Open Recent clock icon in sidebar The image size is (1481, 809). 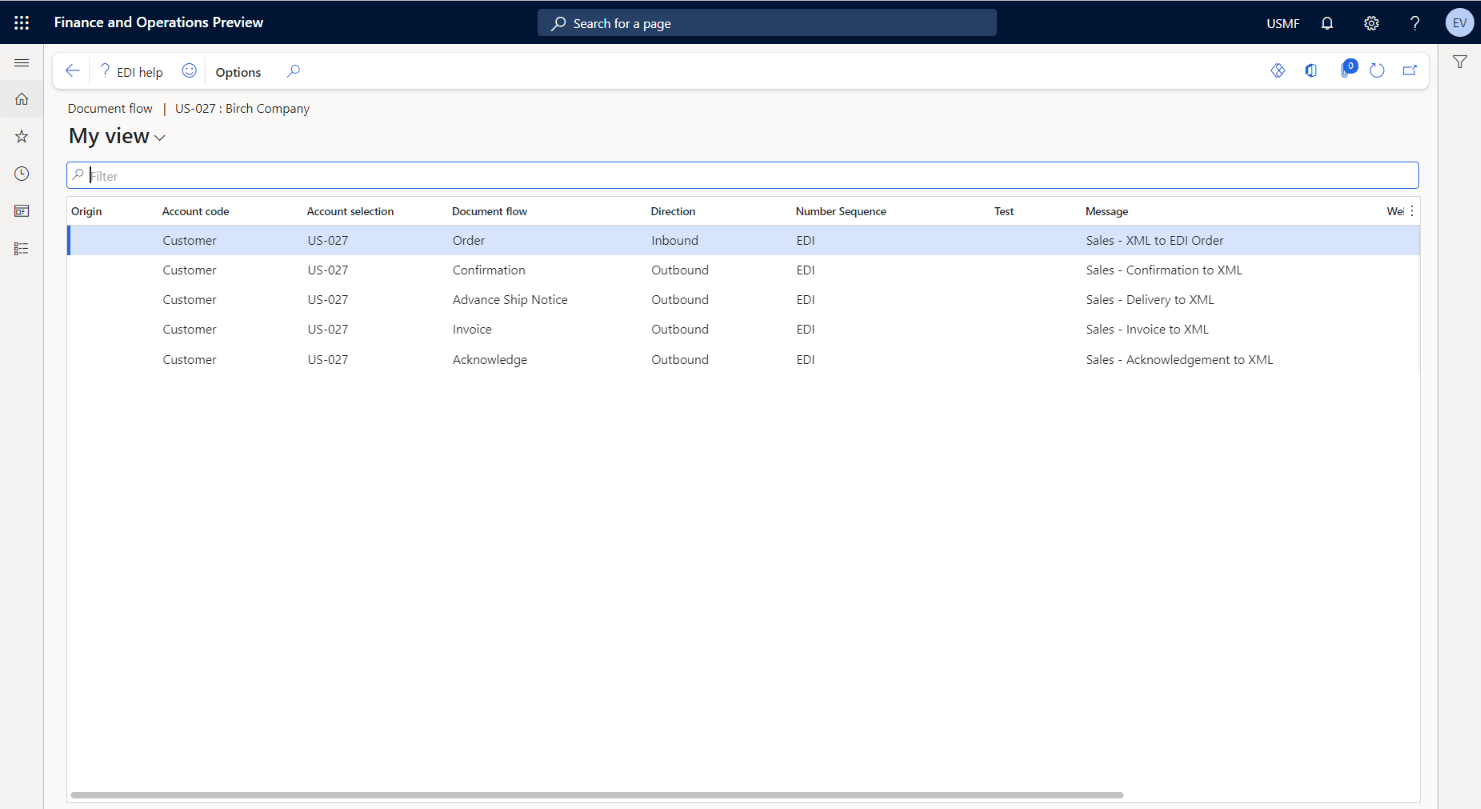[21, 174]
